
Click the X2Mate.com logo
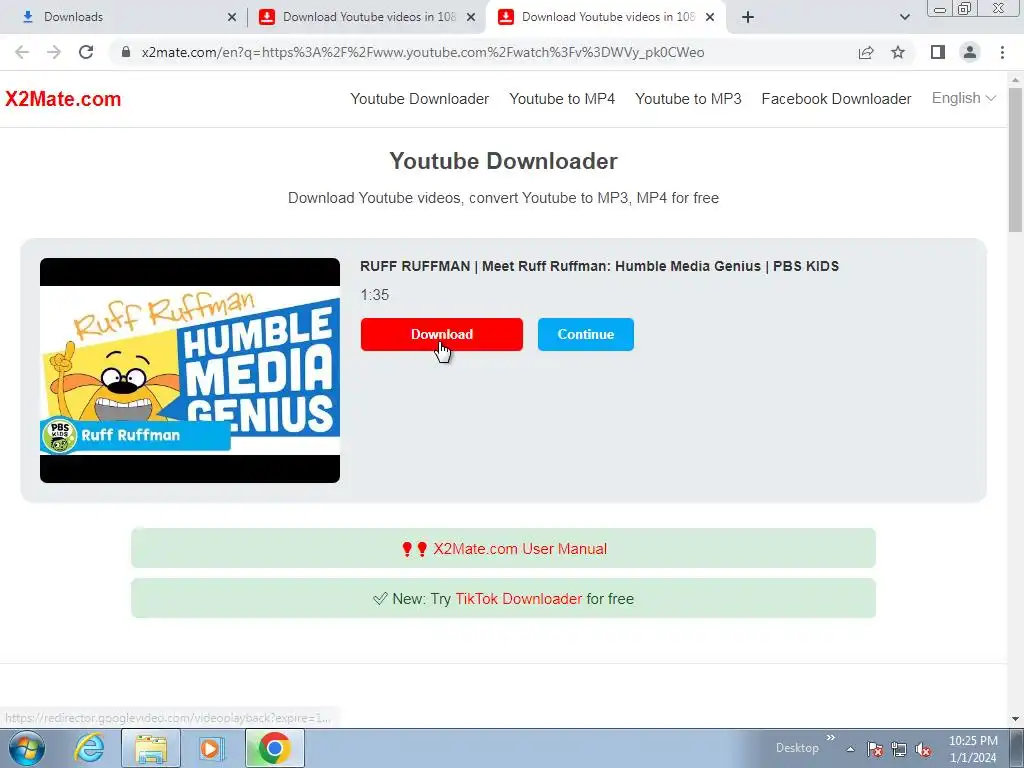[63, 99]
